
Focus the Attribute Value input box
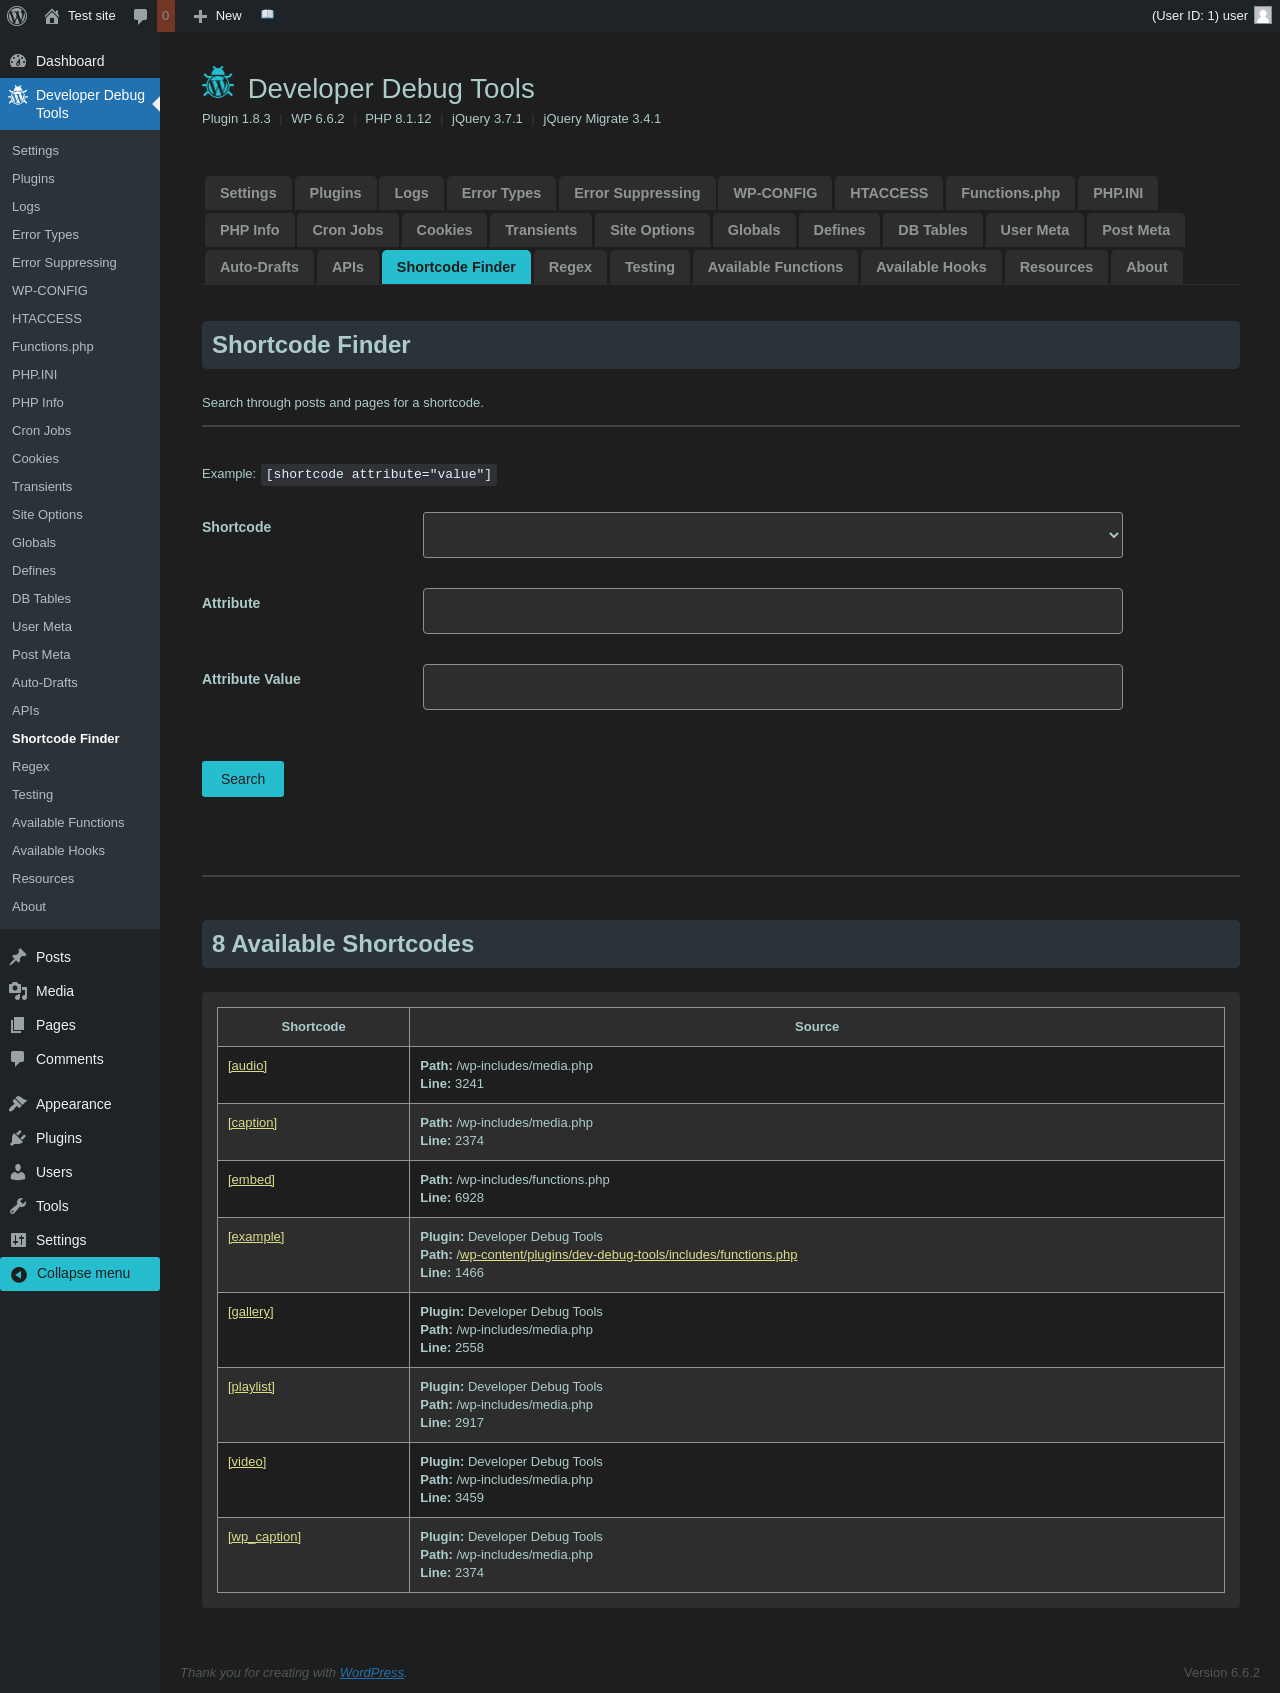click(772, 687)
